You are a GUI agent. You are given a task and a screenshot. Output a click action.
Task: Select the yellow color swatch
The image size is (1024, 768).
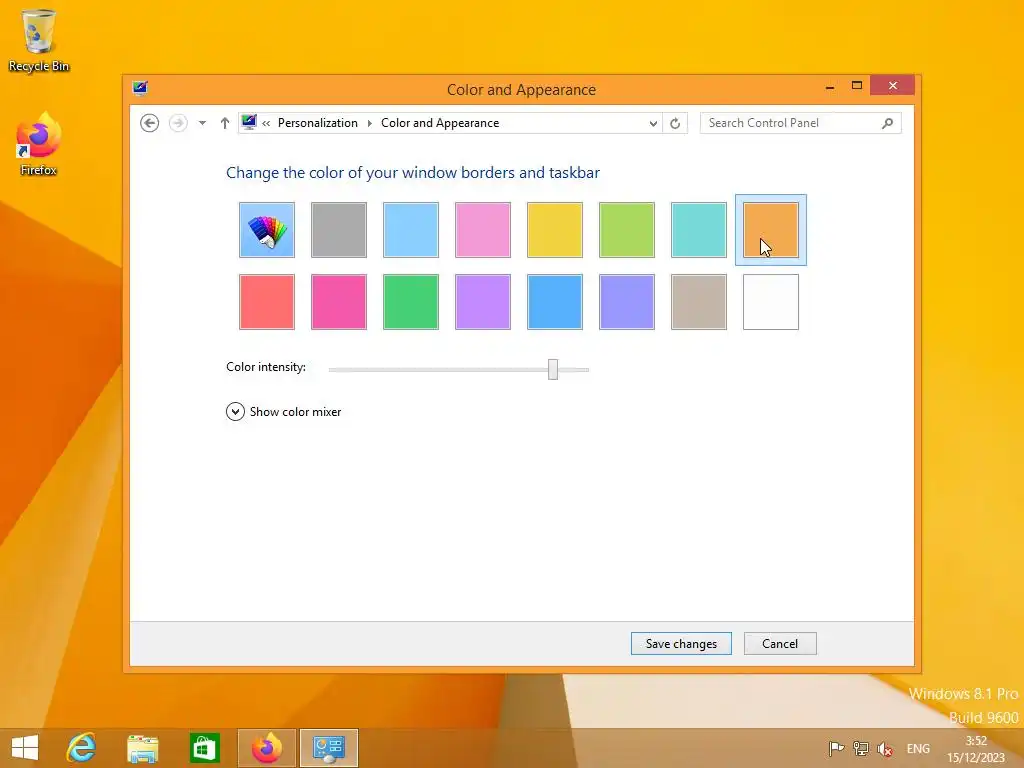[554, 230]
